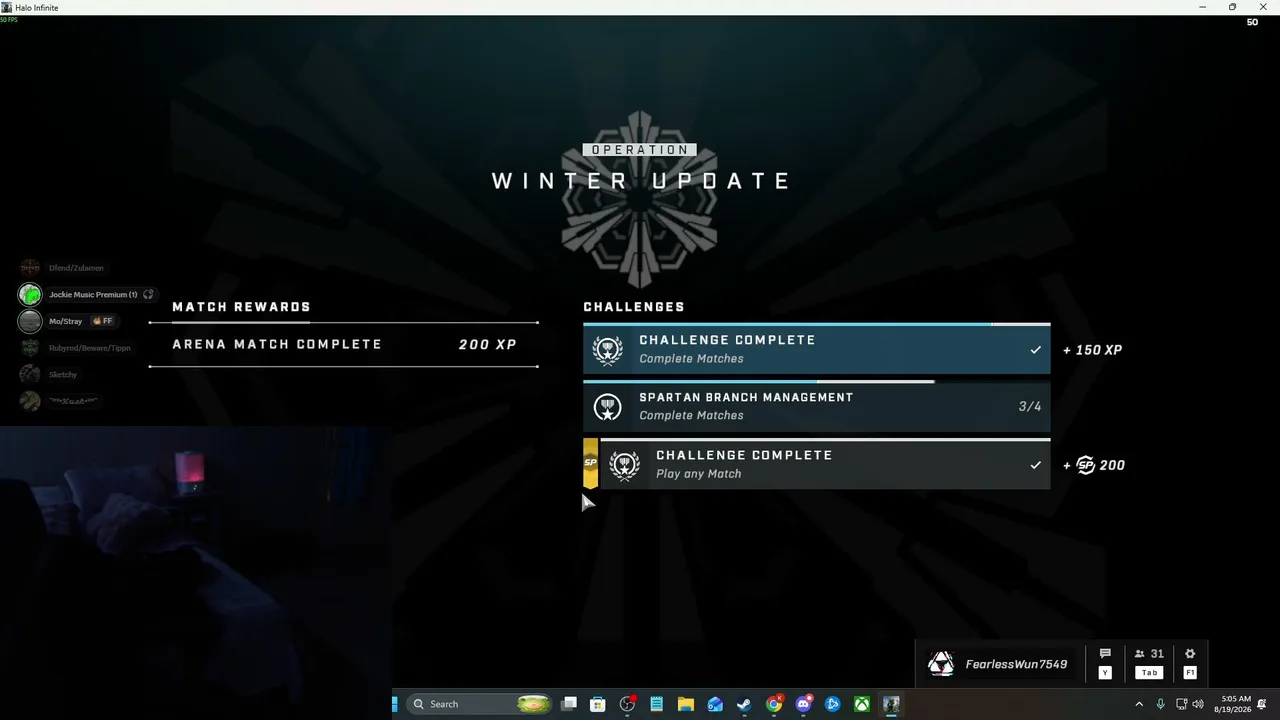Open the clock showing 5:05 AM
Screen dimensions: 1280x720
click(x=1233, y=704)
